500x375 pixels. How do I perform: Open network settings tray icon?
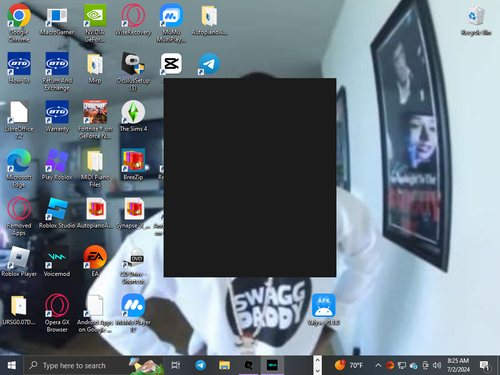[402, 365]
